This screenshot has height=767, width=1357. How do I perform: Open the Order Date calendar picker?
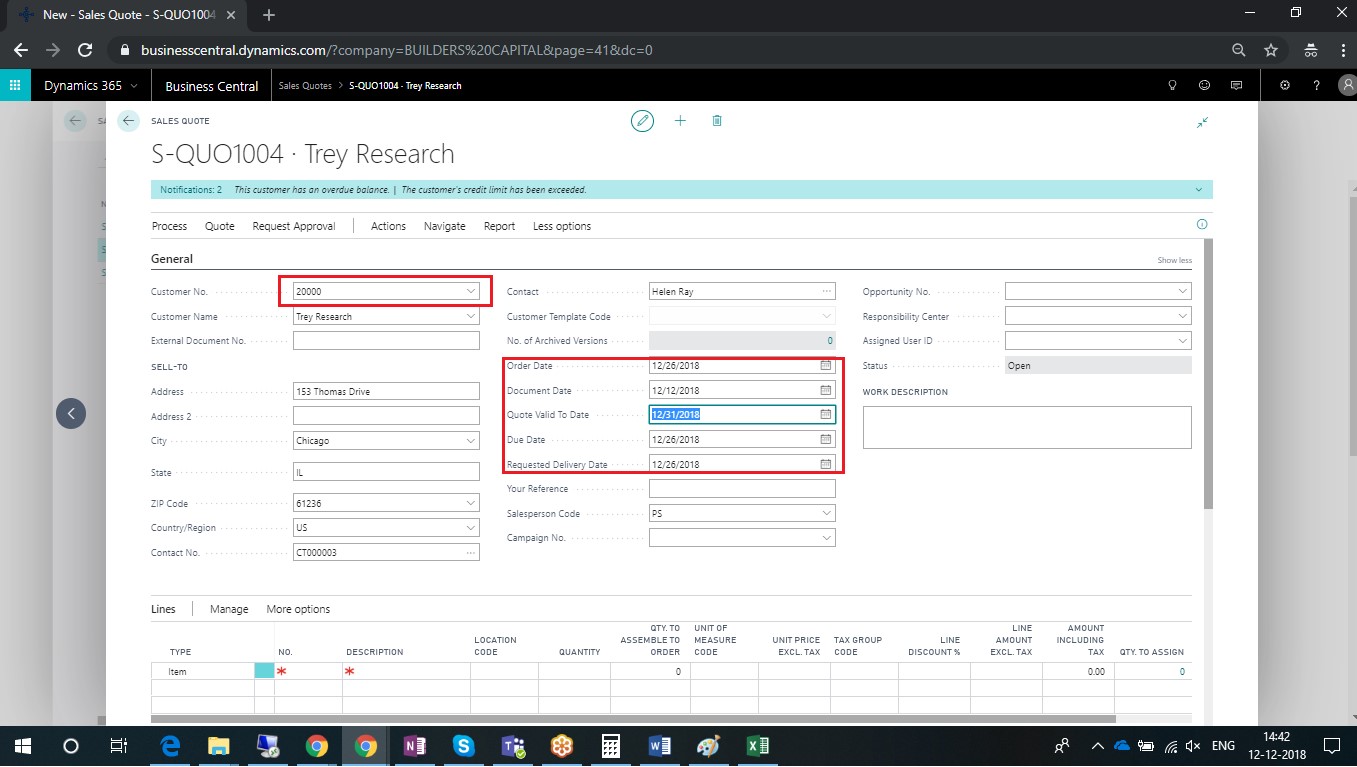point(826,366)
